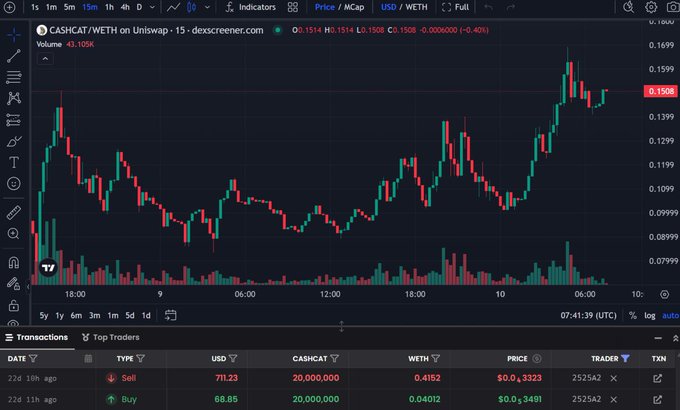Open timezone menu at 07:41:39 (UTC)

pyautogui.click(x=588, y=315)
